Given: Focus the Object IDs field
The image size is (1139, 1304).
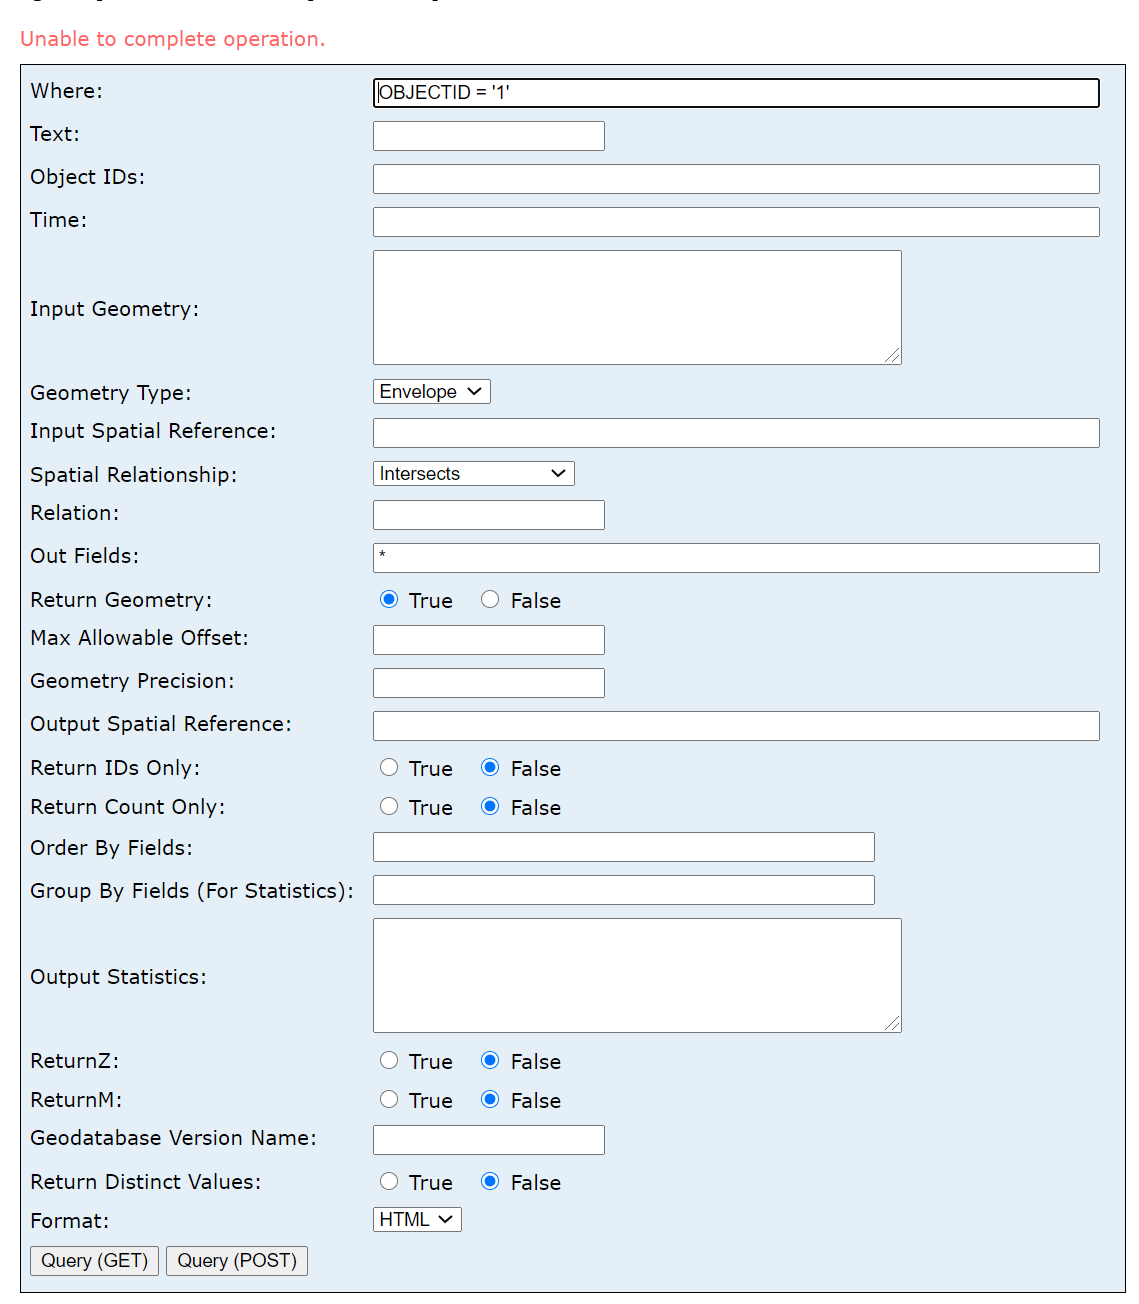Looking at the screenshot, I should (x=736, y=179).
